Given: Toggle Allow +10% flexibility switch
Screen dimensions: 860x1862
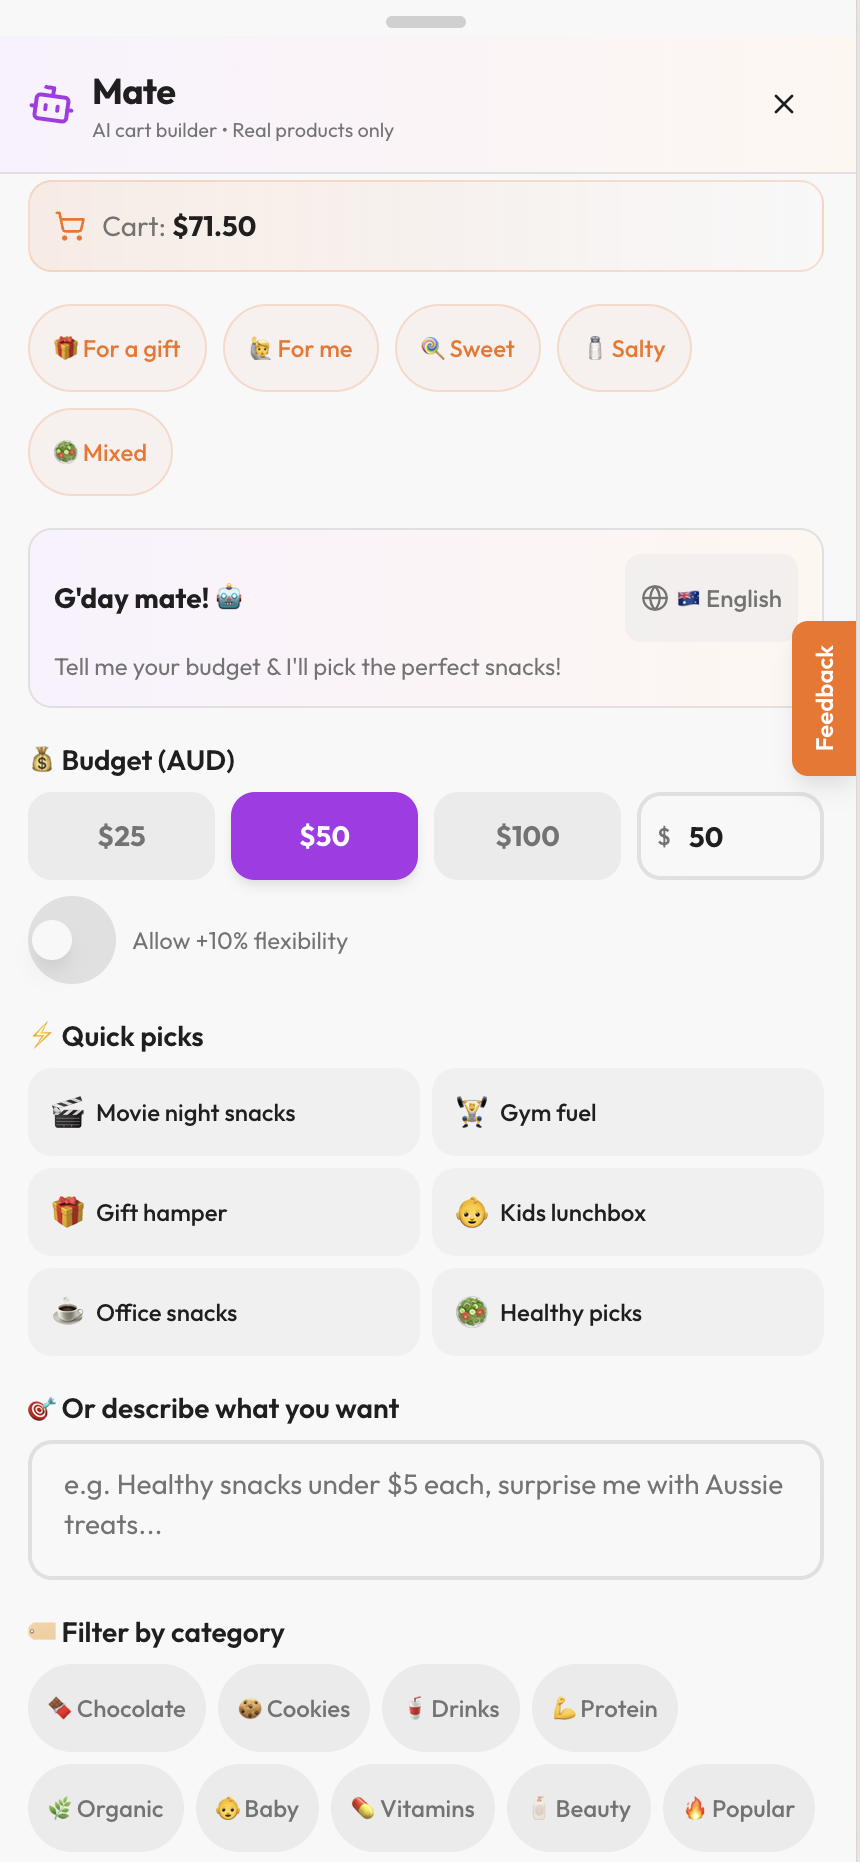Looking at the screenshot, I should tap(72, 940).
